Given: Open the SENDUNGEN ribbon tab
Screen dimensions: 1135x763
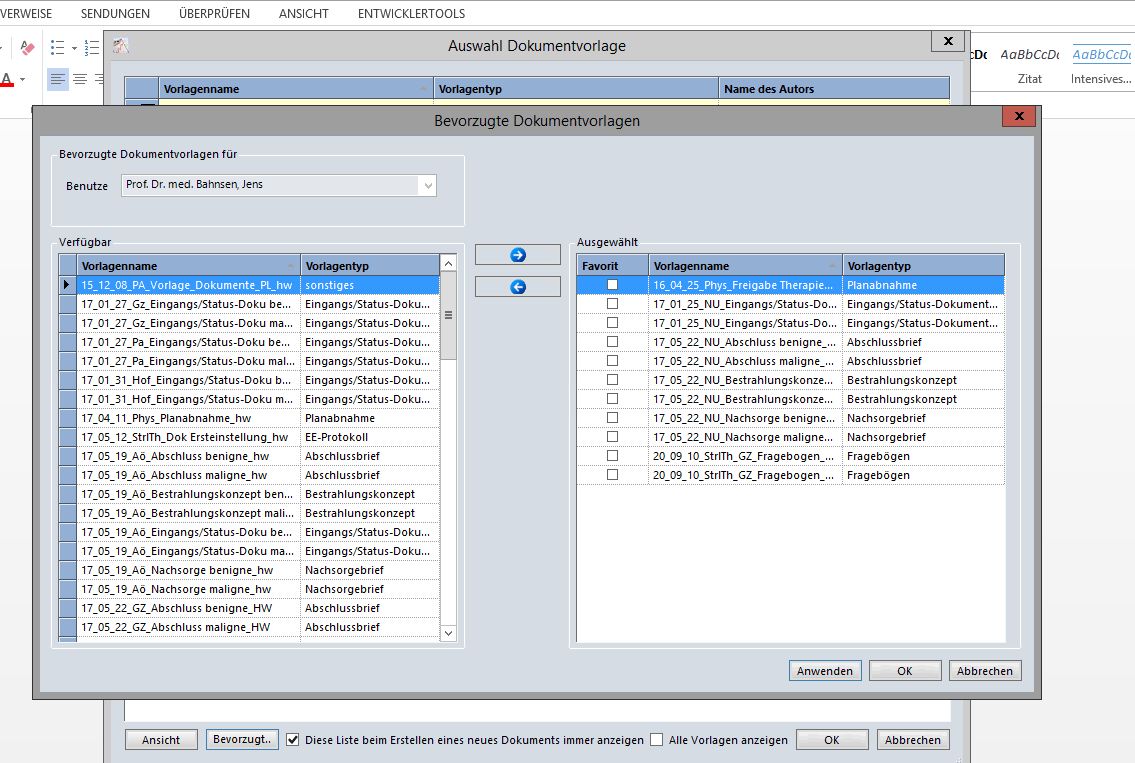Looking at the screenshot, I should click(x=115, y=14).
